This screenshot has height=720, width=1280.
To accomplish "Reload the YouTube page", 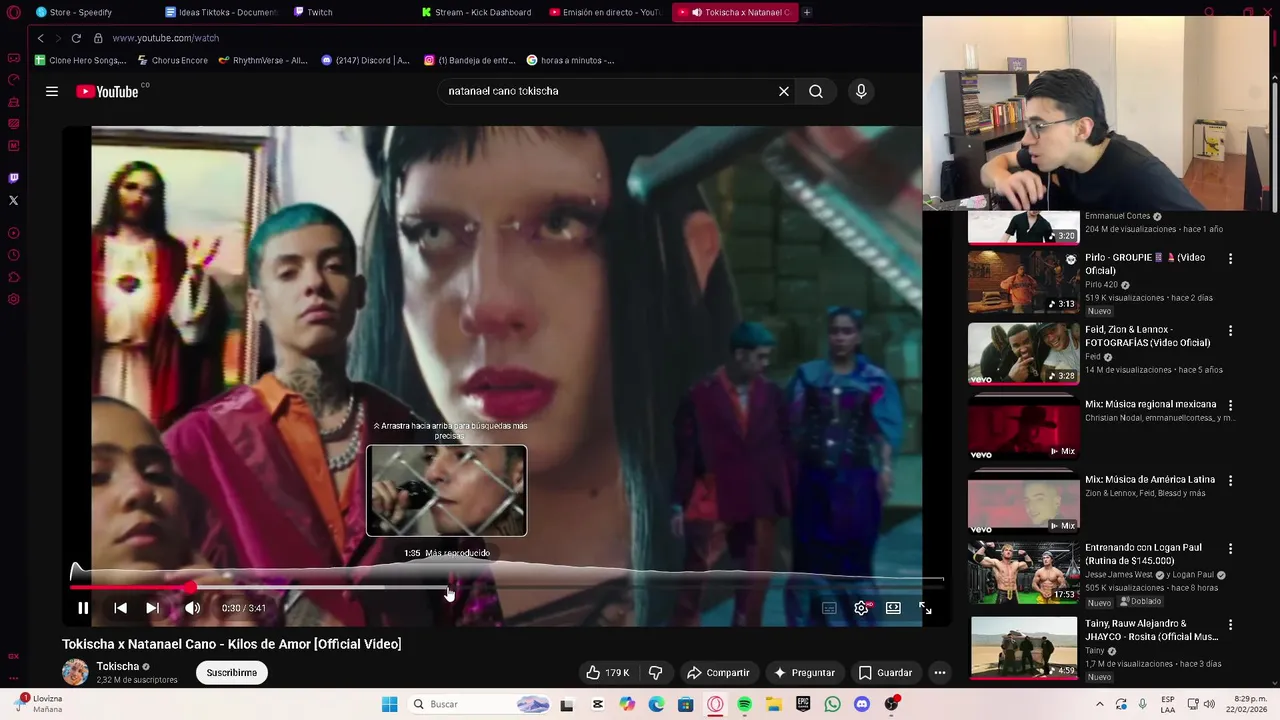I will tap(76, 38).
